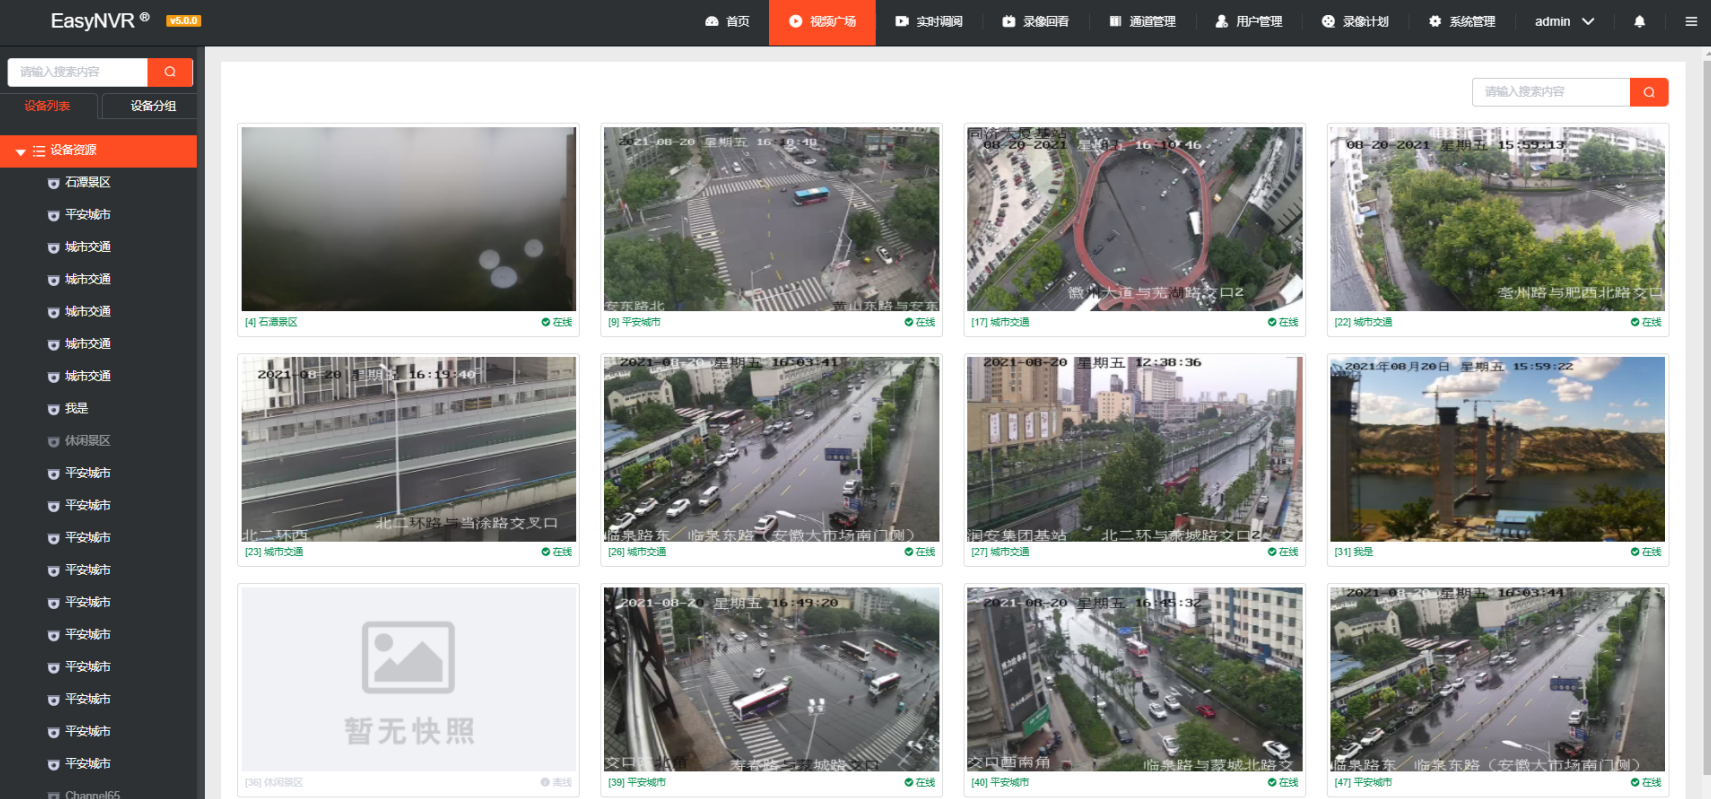Open the 录像回看 menu item
The height and width of the screenshot is (799, 1711).
point(1036,21)
